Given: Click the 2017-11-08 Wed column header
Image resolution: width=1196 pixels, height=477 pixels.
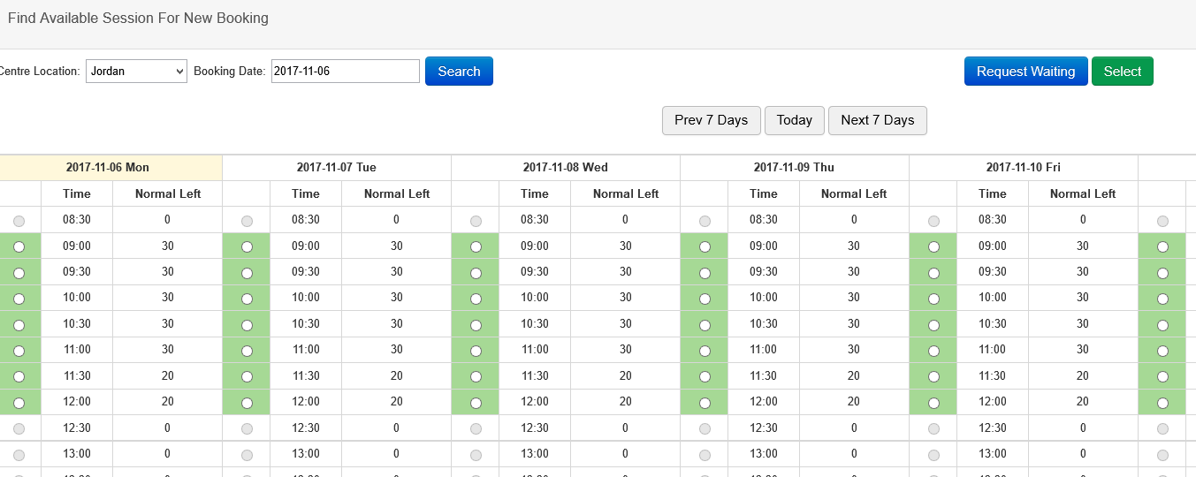Looking at the screenshot, I should click(565, 167).
